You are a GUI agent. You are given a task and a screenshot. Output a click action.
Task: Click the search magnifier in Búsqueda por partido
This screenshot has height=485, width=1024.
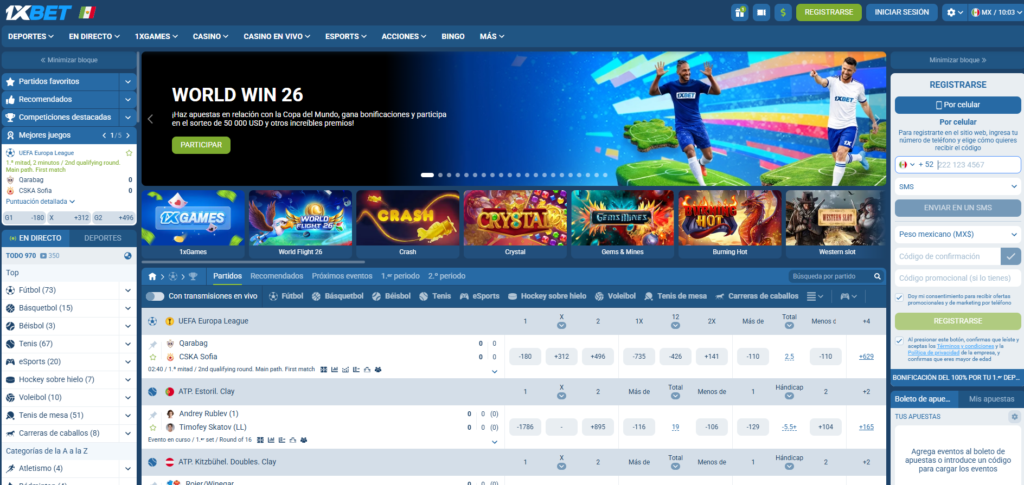878,276
